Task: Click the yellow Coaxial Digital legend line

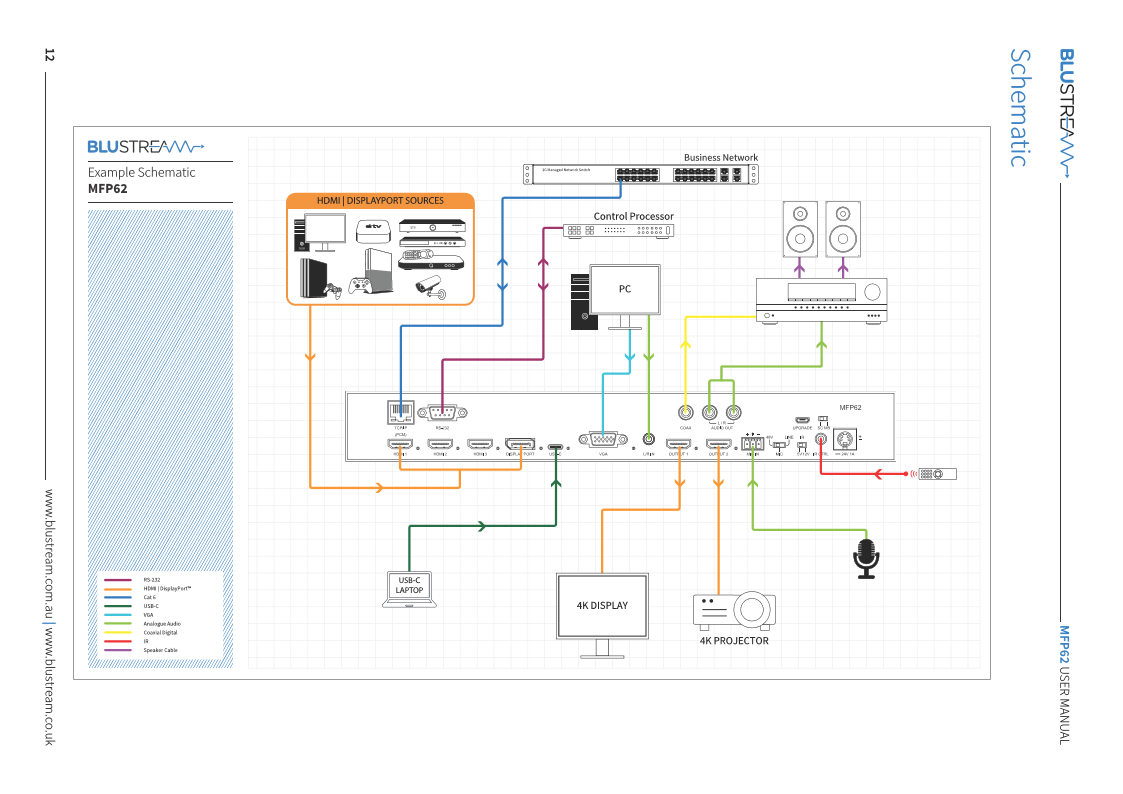Action: point(117,633)
